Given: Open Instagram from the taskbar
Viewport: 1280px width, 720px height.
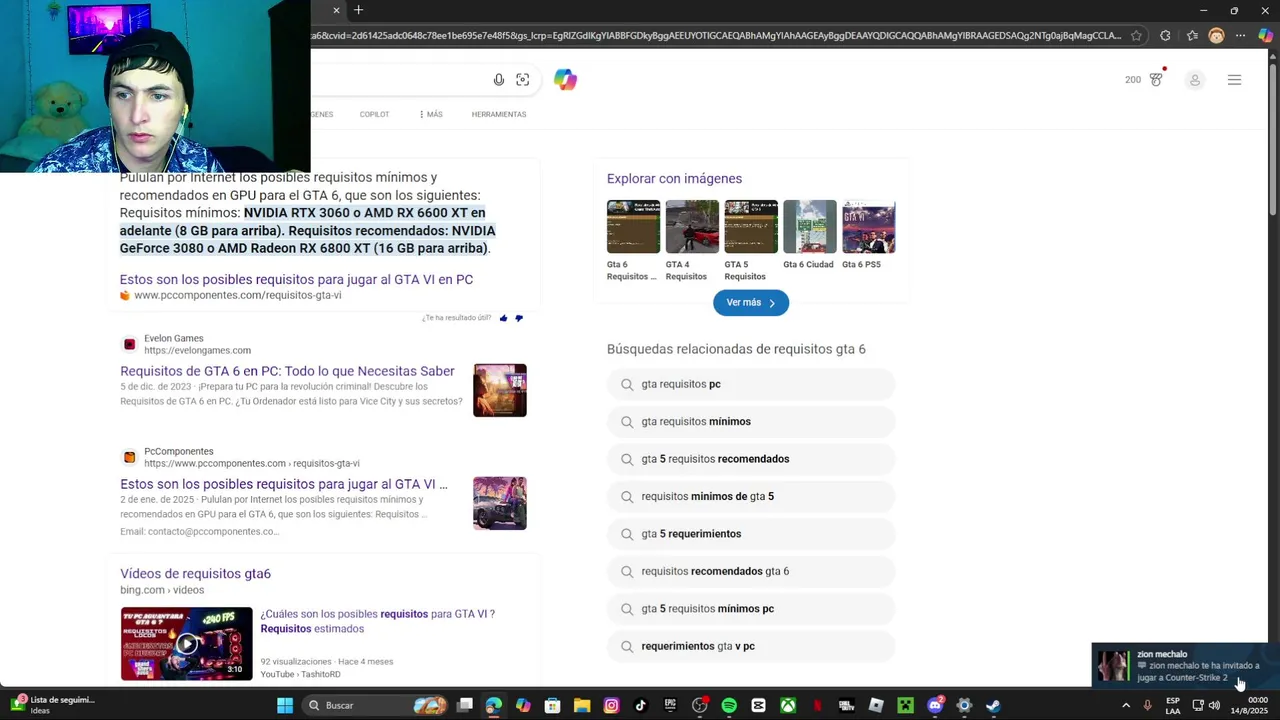Looking at the screenshot, I should click(x=611, y=705).
